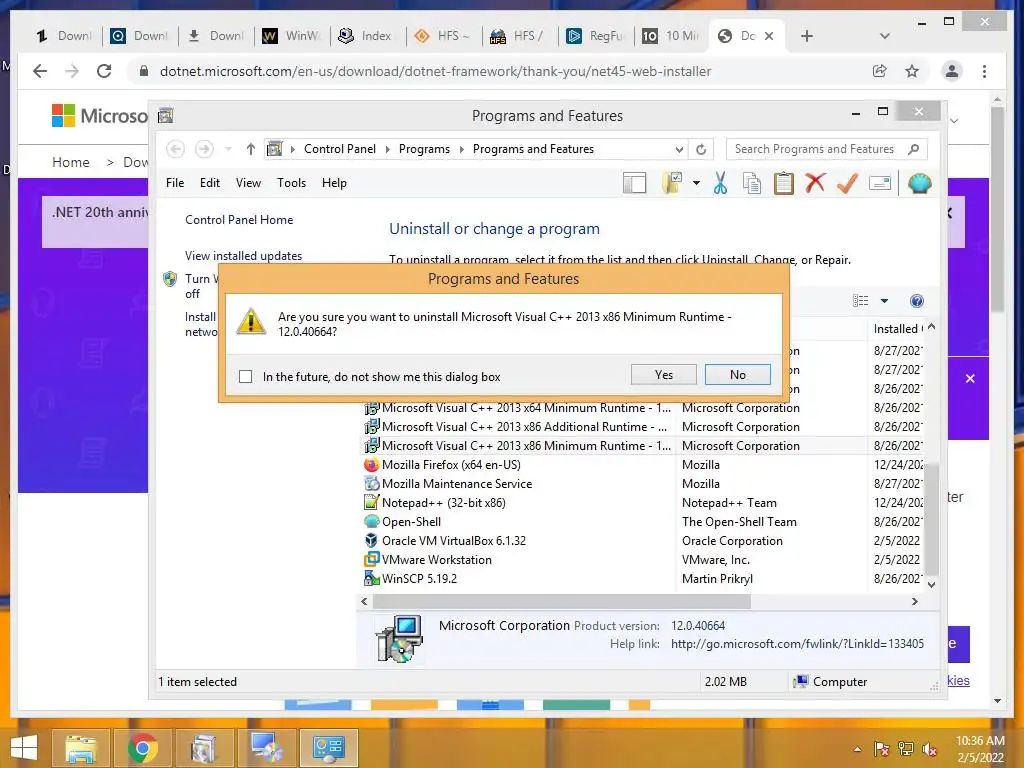Click Chrome icon on taskbar
The height and width of the screenshot is (768, 1024).
142,748
